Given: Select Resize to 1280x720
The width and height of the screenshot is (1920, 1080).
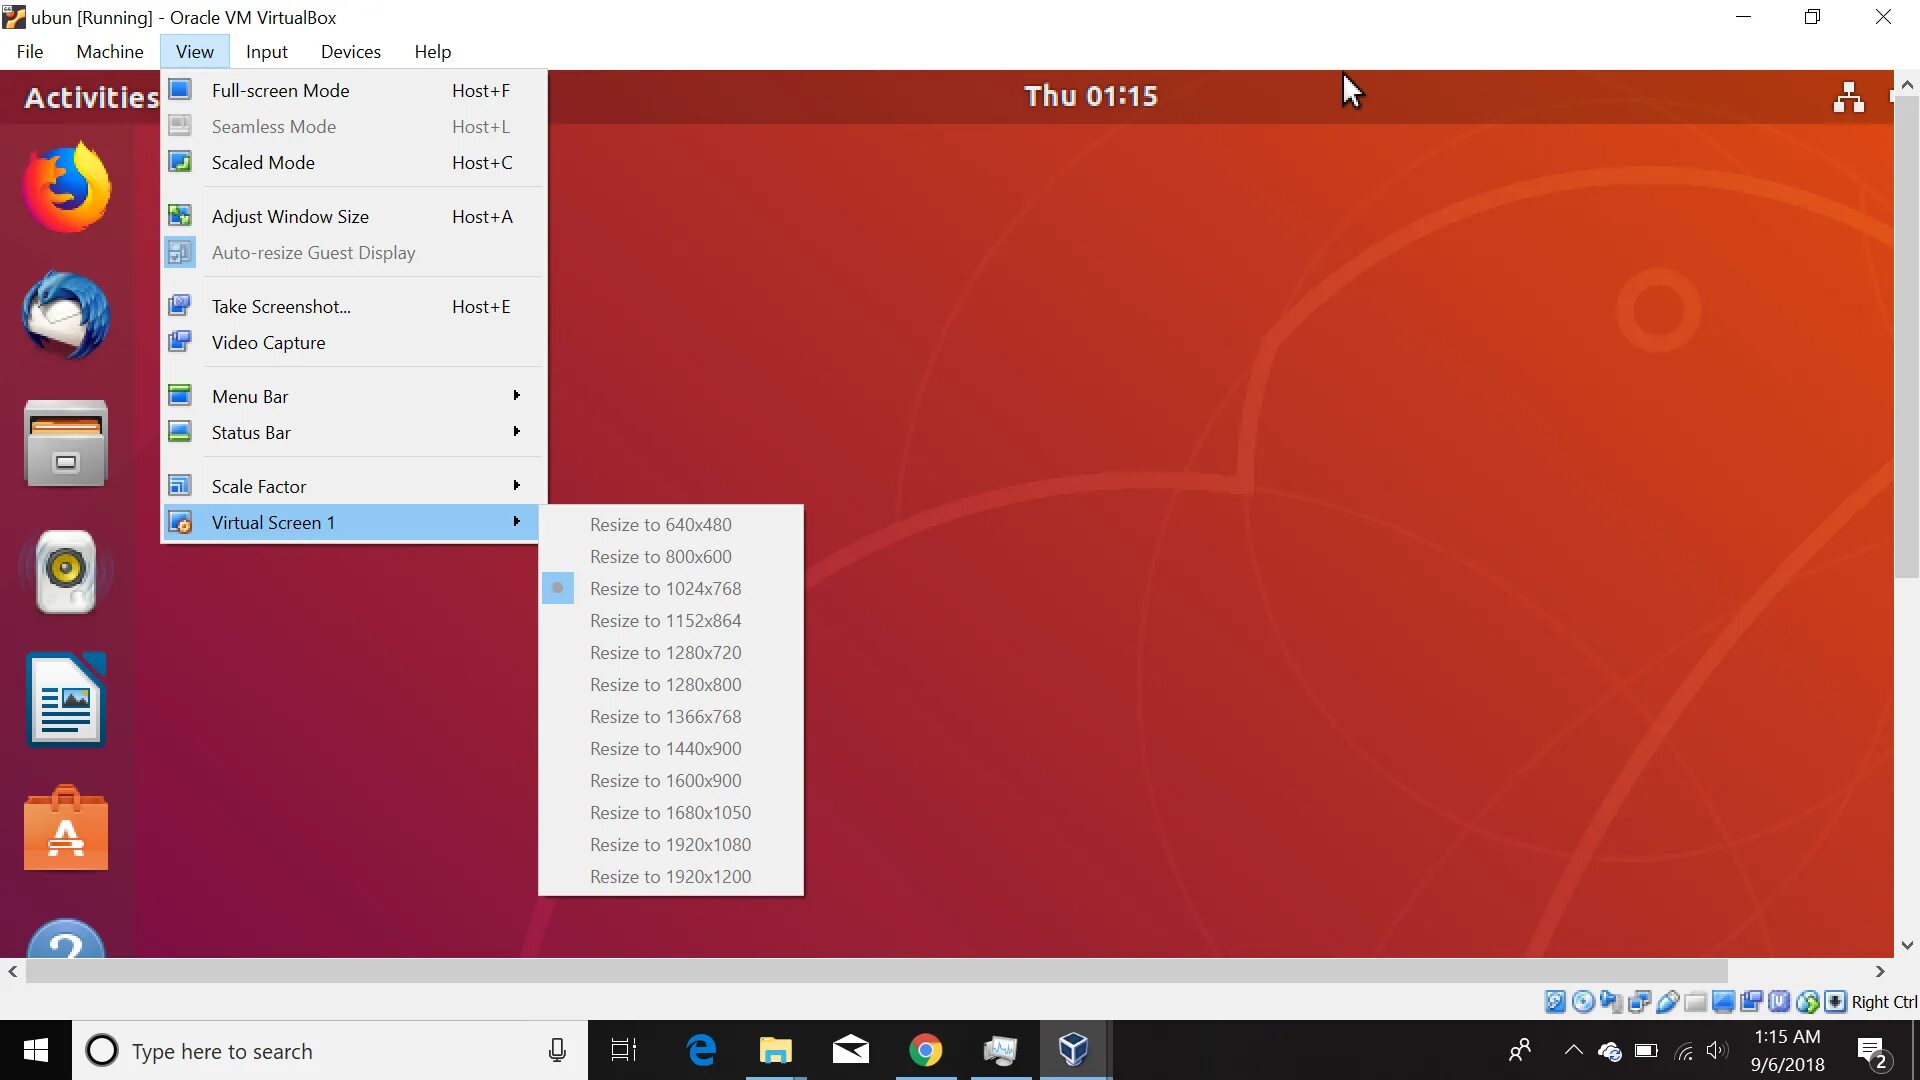Looking at the screenshot, I should (671, 653).
